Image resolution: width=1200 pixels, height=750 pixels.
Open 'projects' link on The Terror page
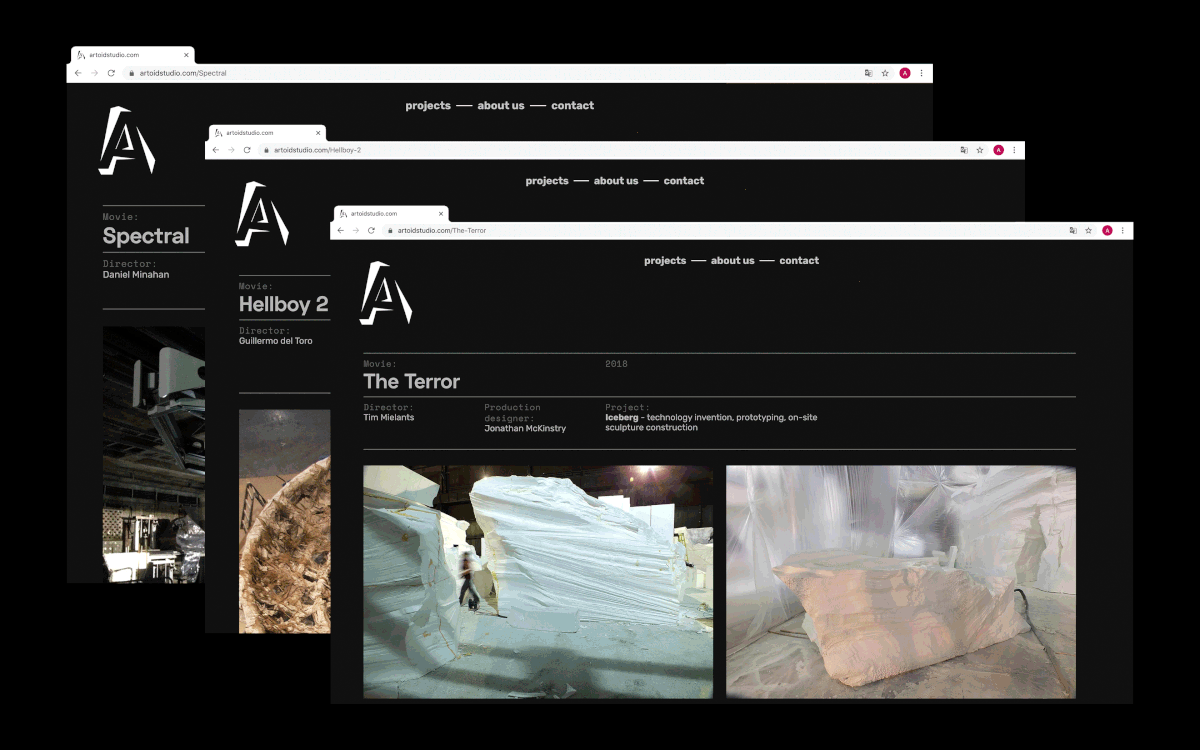point(665,260)
